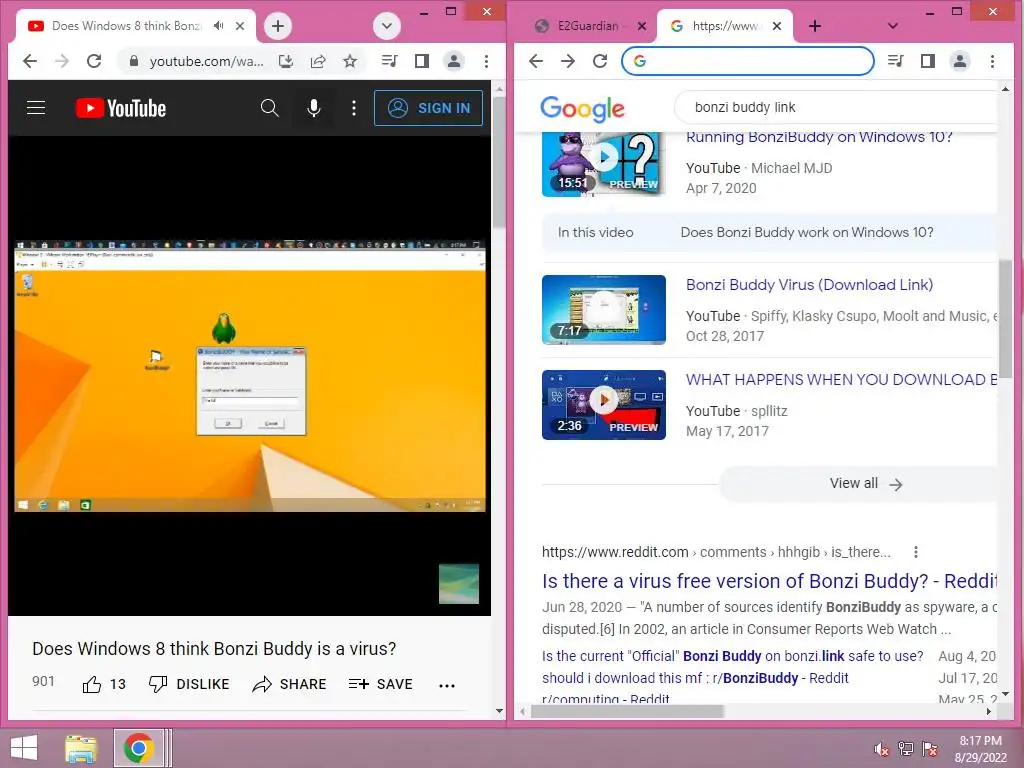Go forward in the YouTube browser window
1024x768 pixels.
[62, 61]
